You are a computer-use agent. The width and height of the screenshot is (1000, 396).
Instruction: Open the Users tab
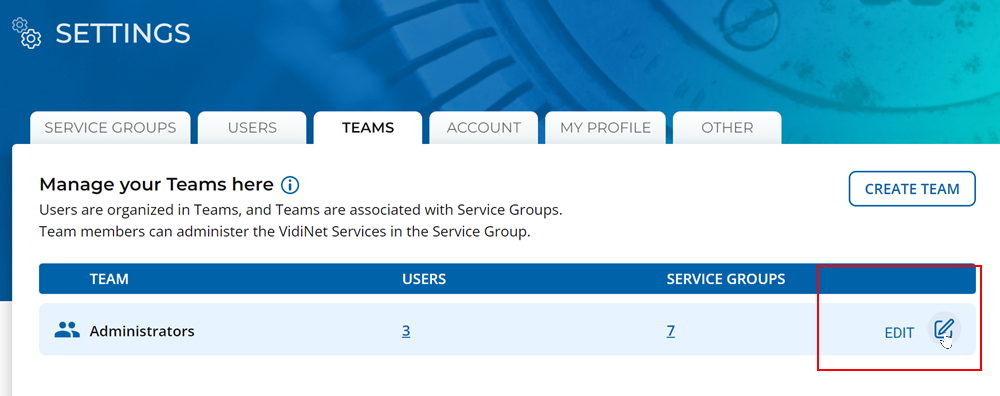pos(252,128)
